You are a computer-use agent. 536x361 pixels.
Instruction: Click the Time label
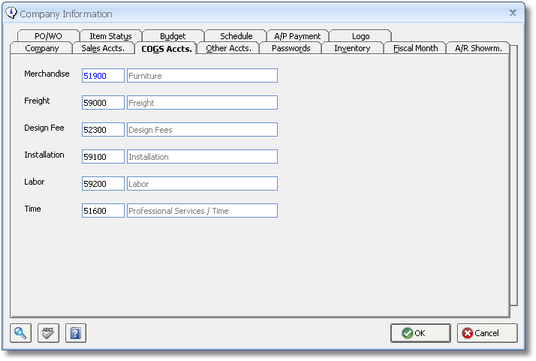(32, 209)
